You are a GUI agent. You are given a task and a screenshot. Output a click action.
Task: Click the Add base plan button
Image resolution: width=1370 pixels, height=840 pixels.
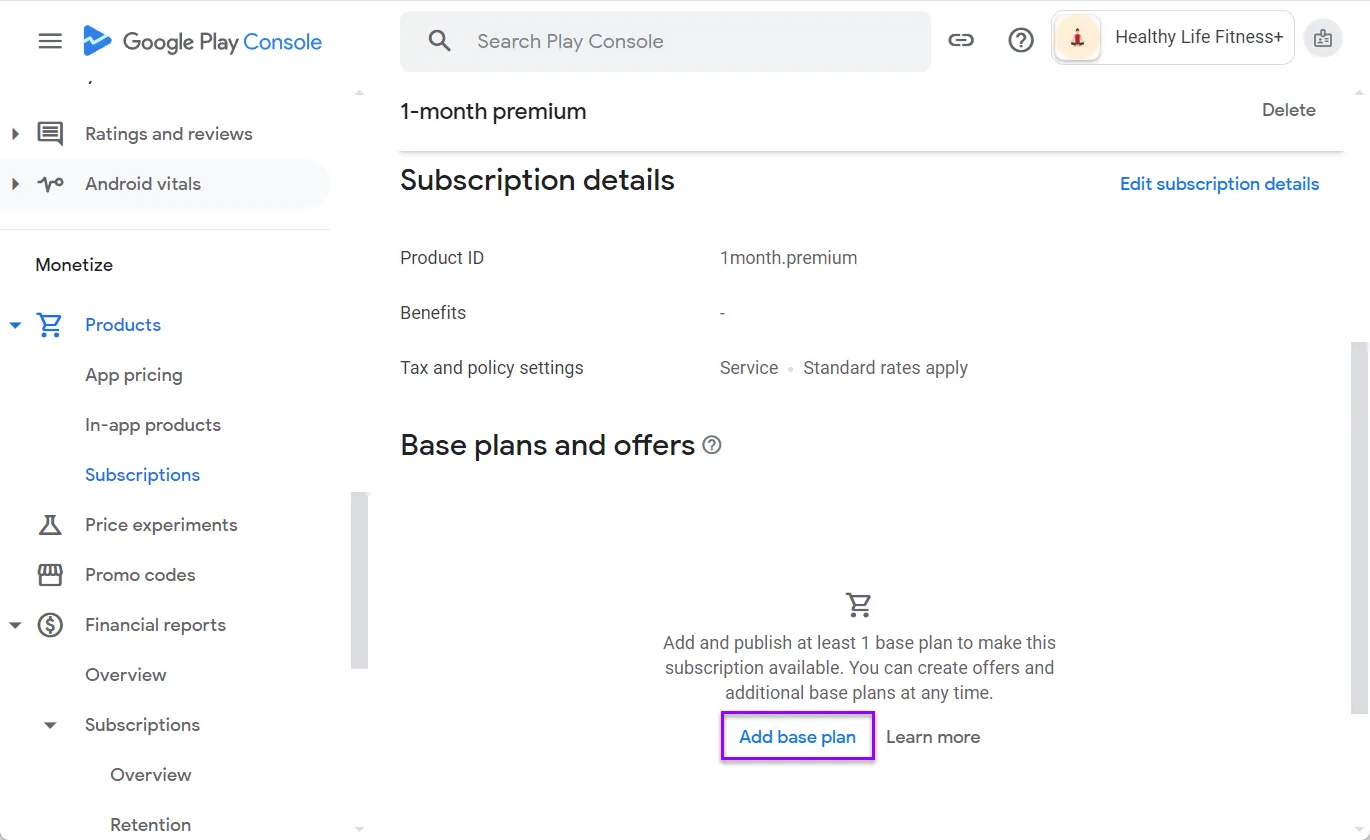click(x=797, y=736)
